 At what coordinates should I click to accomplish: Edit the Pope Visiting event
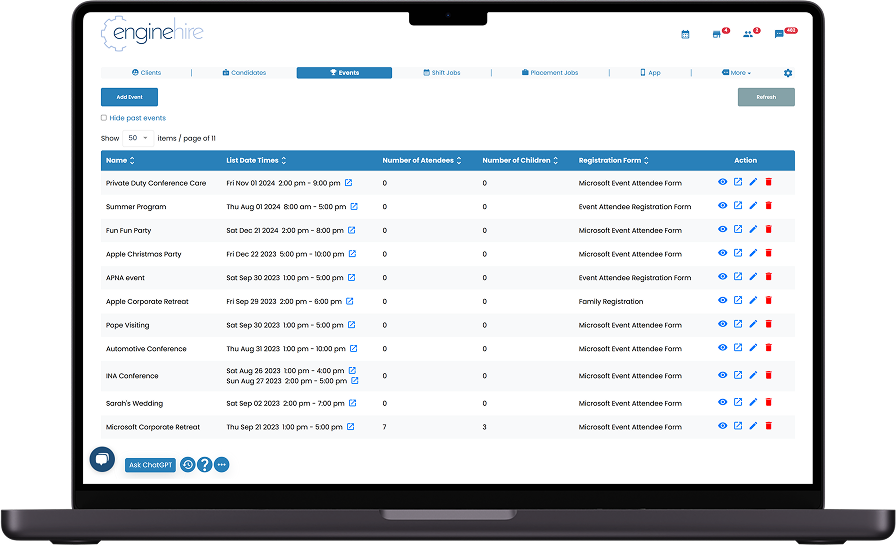pyautogui.click(x=753, y=324)
